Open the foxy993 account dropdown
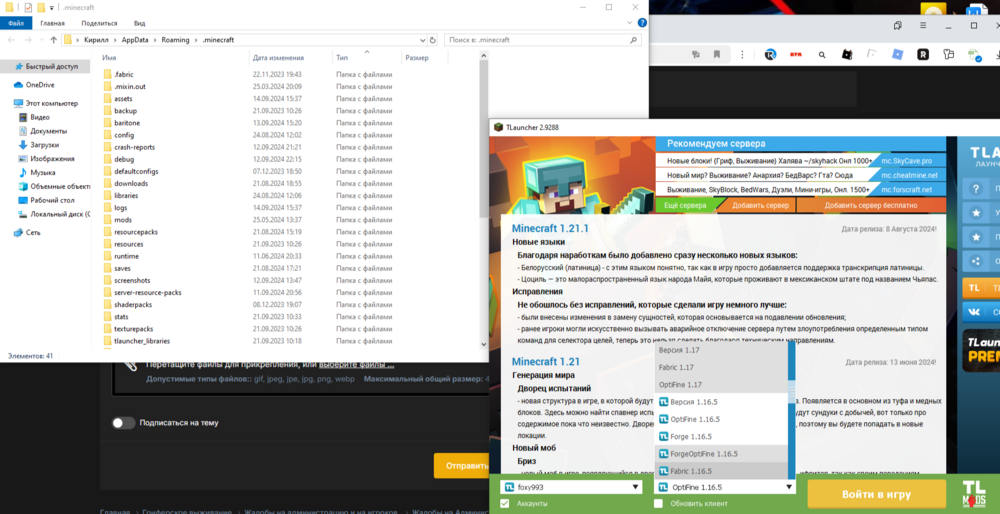Viewport: 1000px width, 514px height. pos(571,487)
